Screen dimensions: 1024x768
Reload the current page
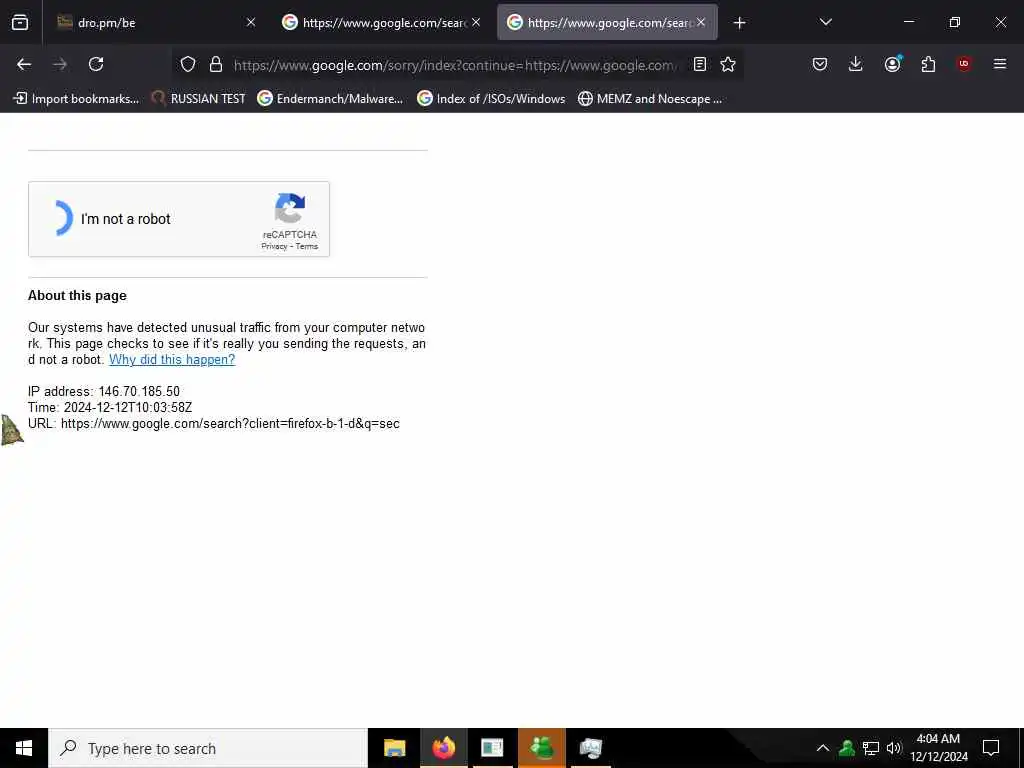pos(96,64)
